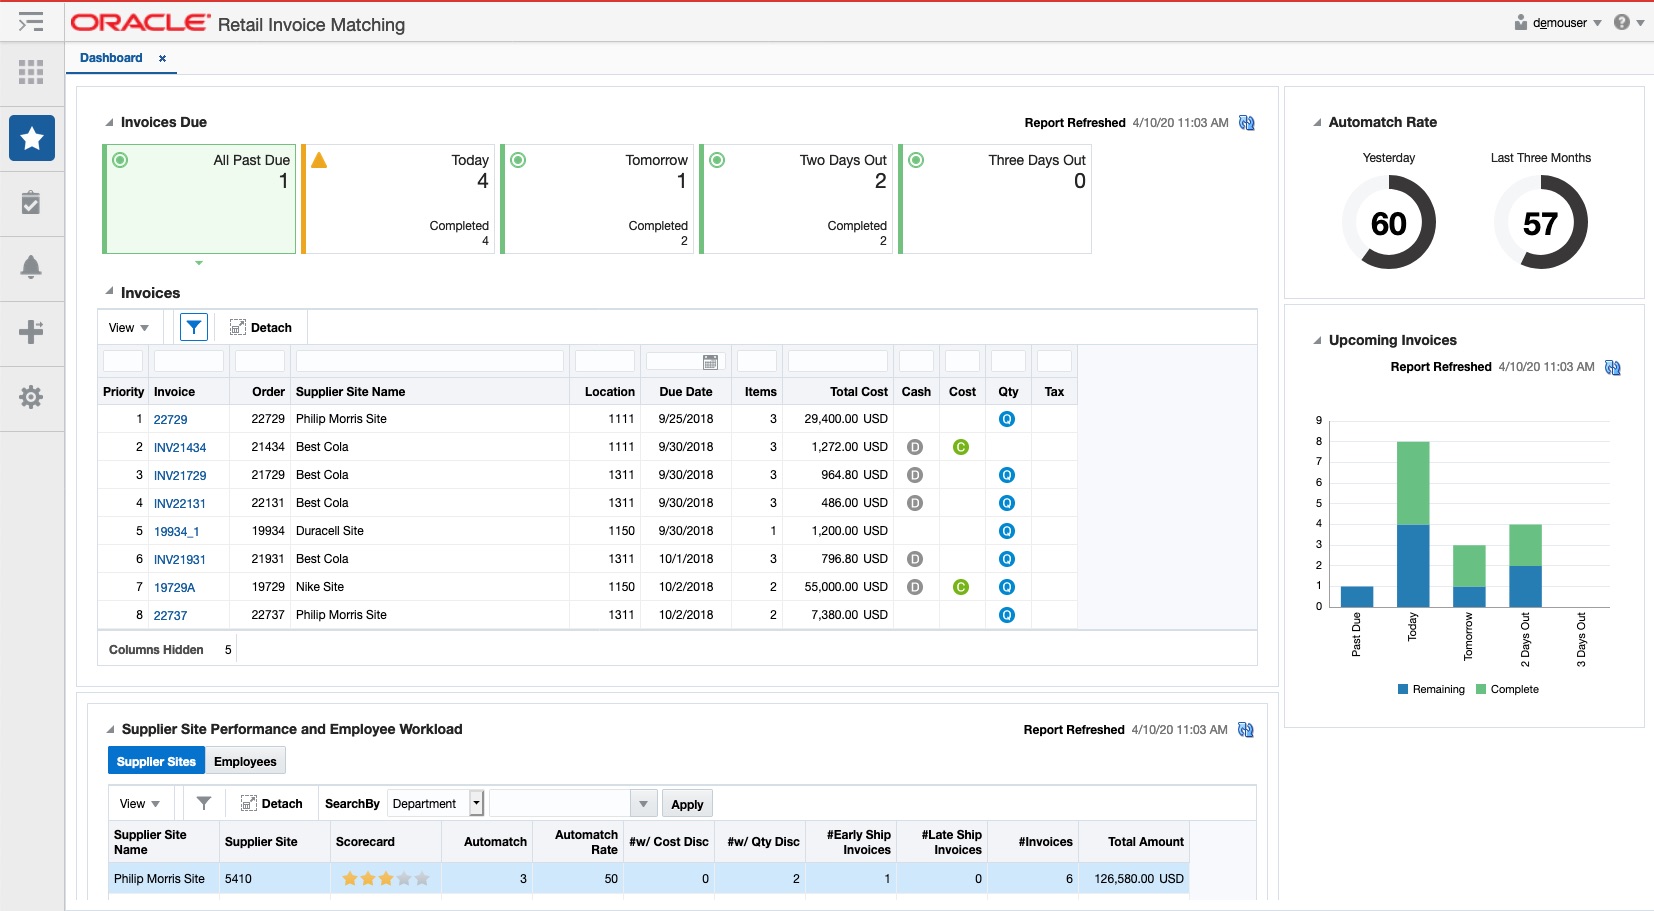Collapse the Automatch Rate panel
The width and height of the screenshot is (1654, 911).
(x=1317, y=123)
